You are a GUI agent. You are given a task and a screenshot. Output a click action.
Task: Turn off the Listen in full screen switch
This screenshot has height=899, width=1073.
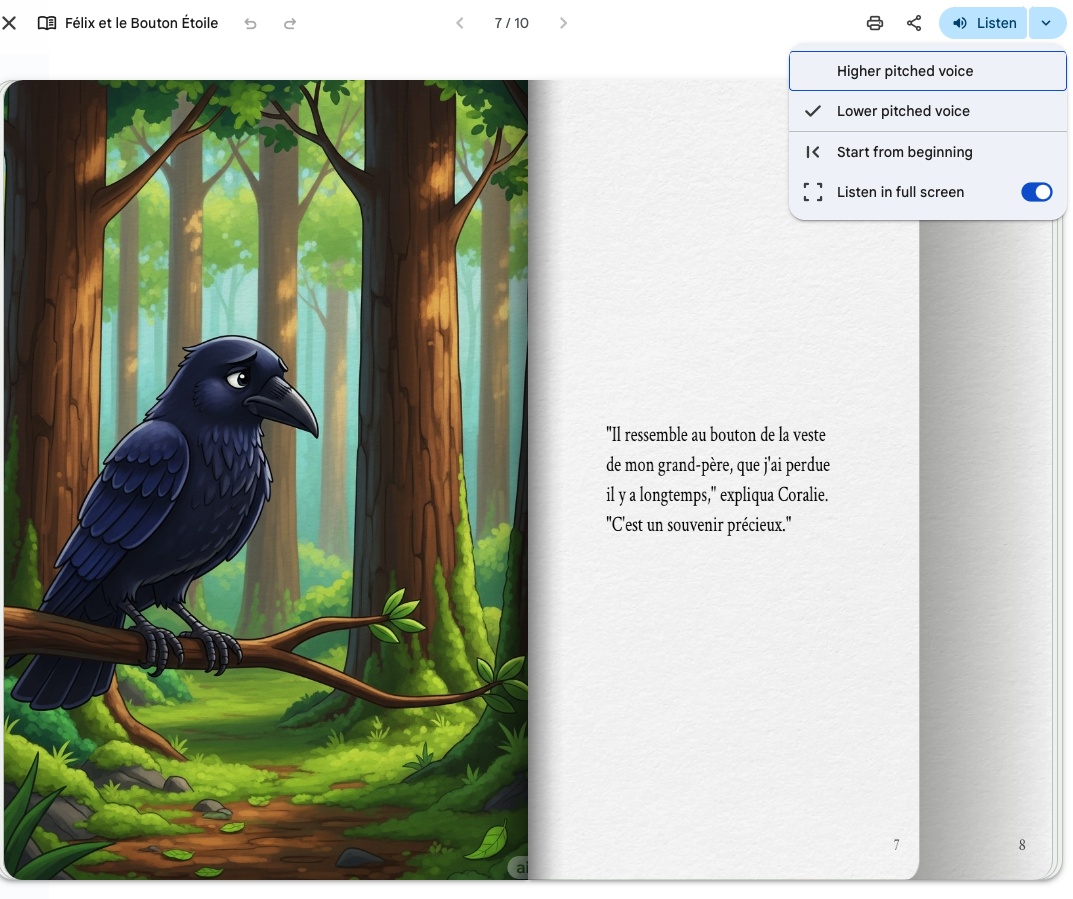tap(1036, 192)
